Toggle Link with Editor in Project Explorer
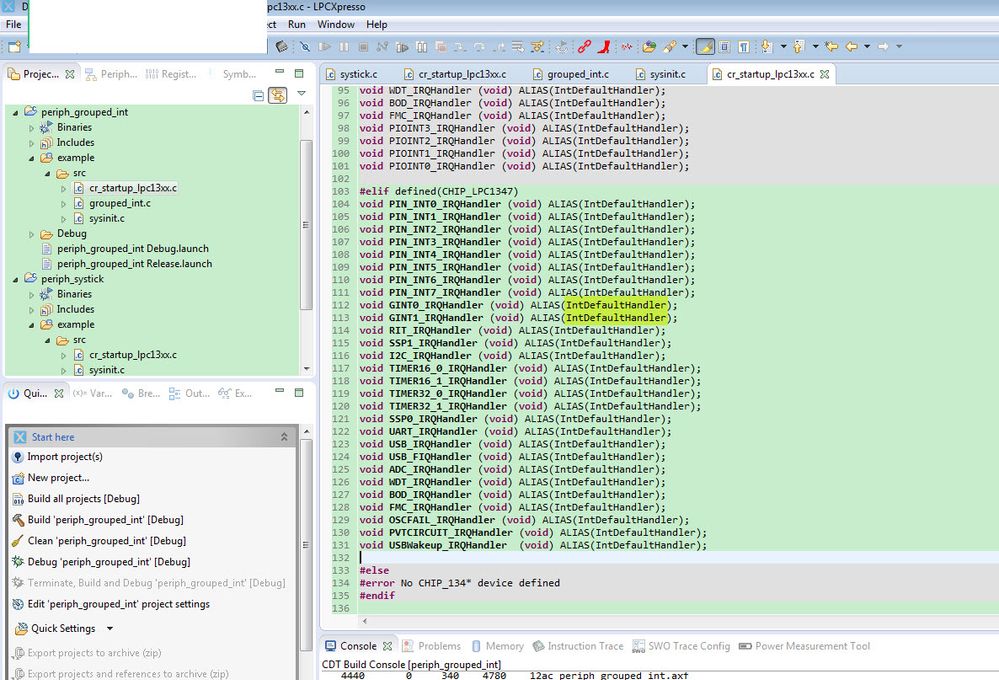Screen dimensions: 999x680 pyautogui.click(x=278, y=96)
